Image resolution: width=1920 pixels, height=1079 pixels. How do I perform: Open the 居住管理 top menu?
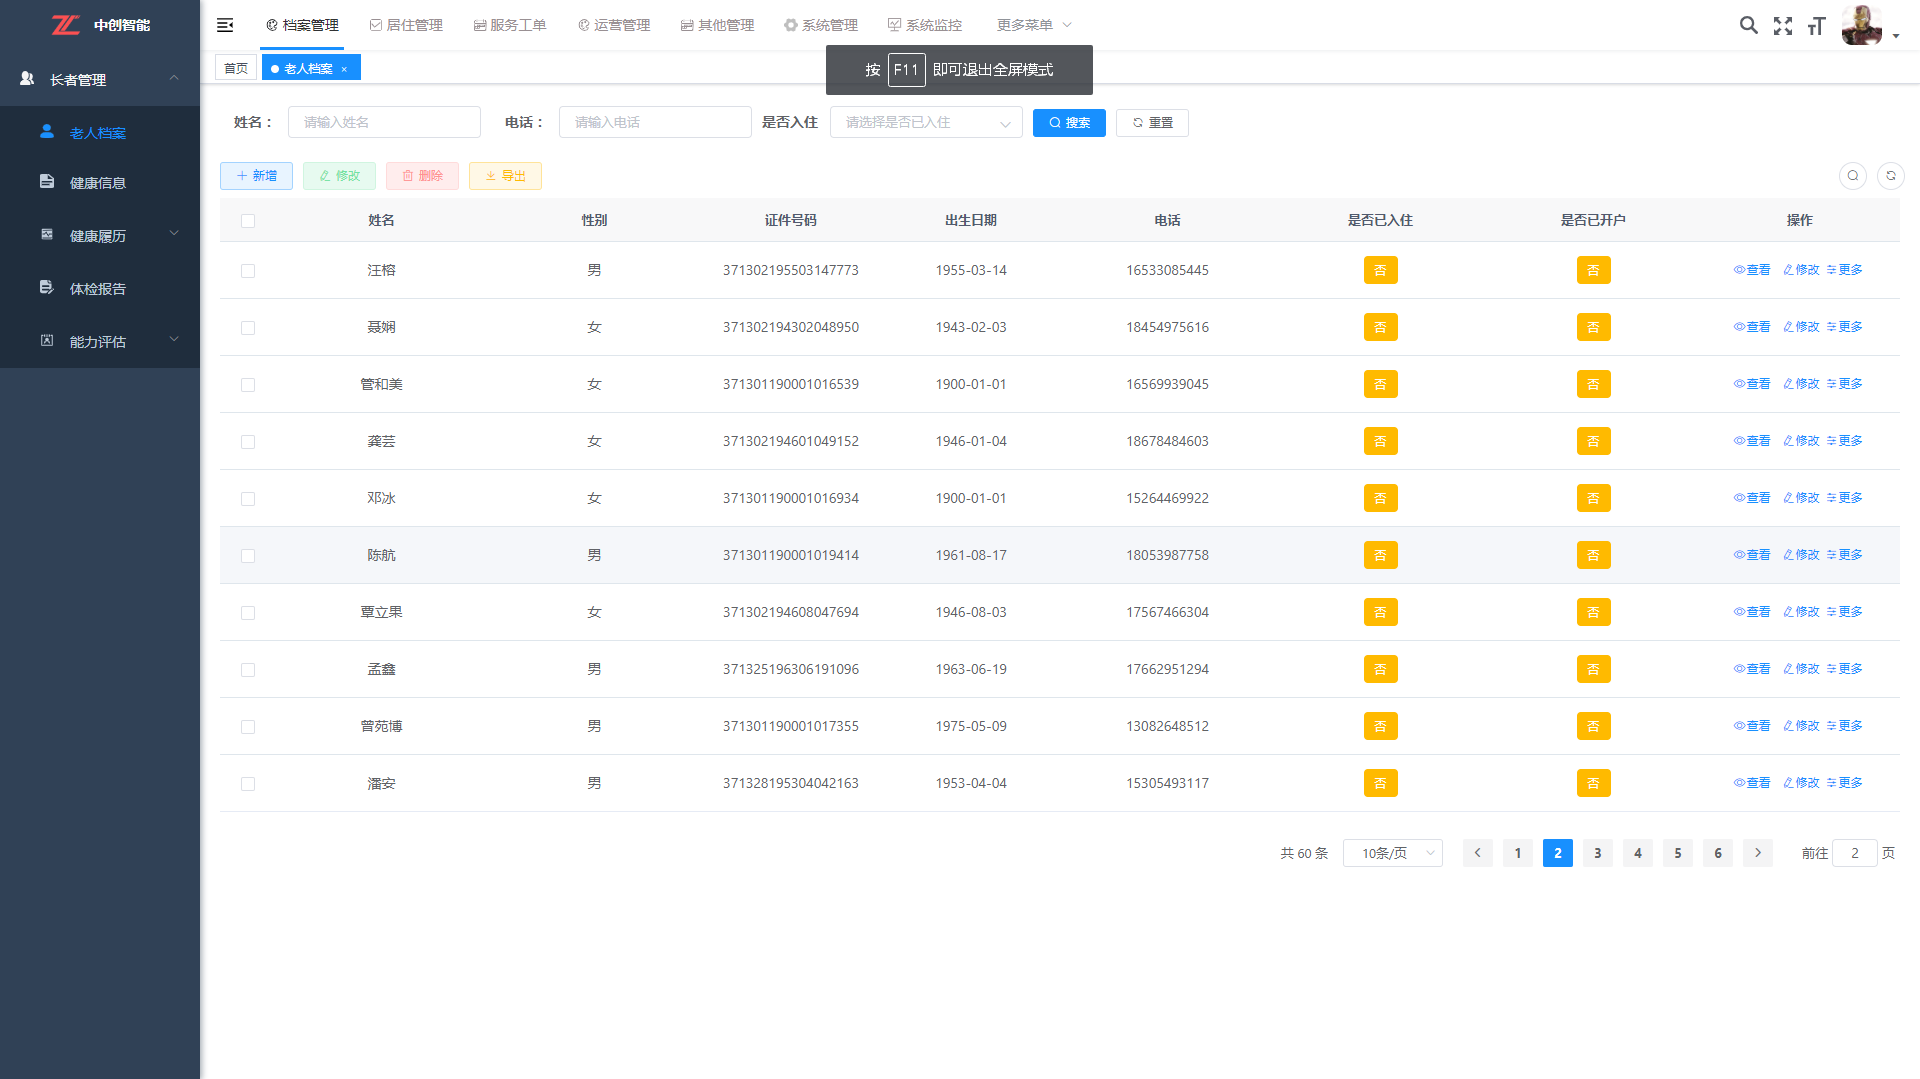click(x=406, y=25)
